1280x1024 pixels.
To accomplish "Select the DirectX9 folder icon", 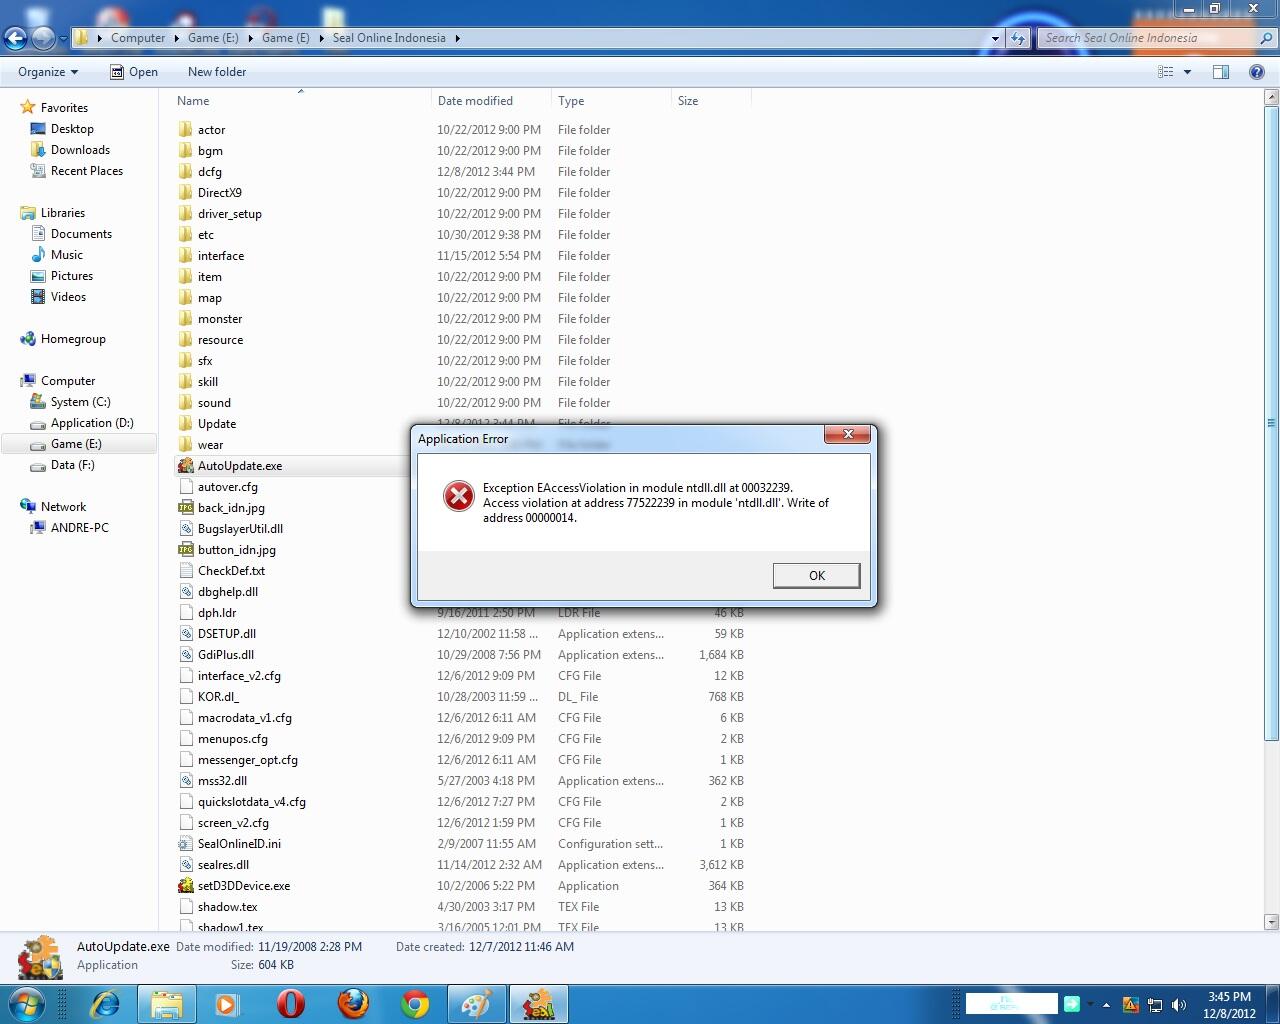I will pyautogui.click(x=185, y=192).
